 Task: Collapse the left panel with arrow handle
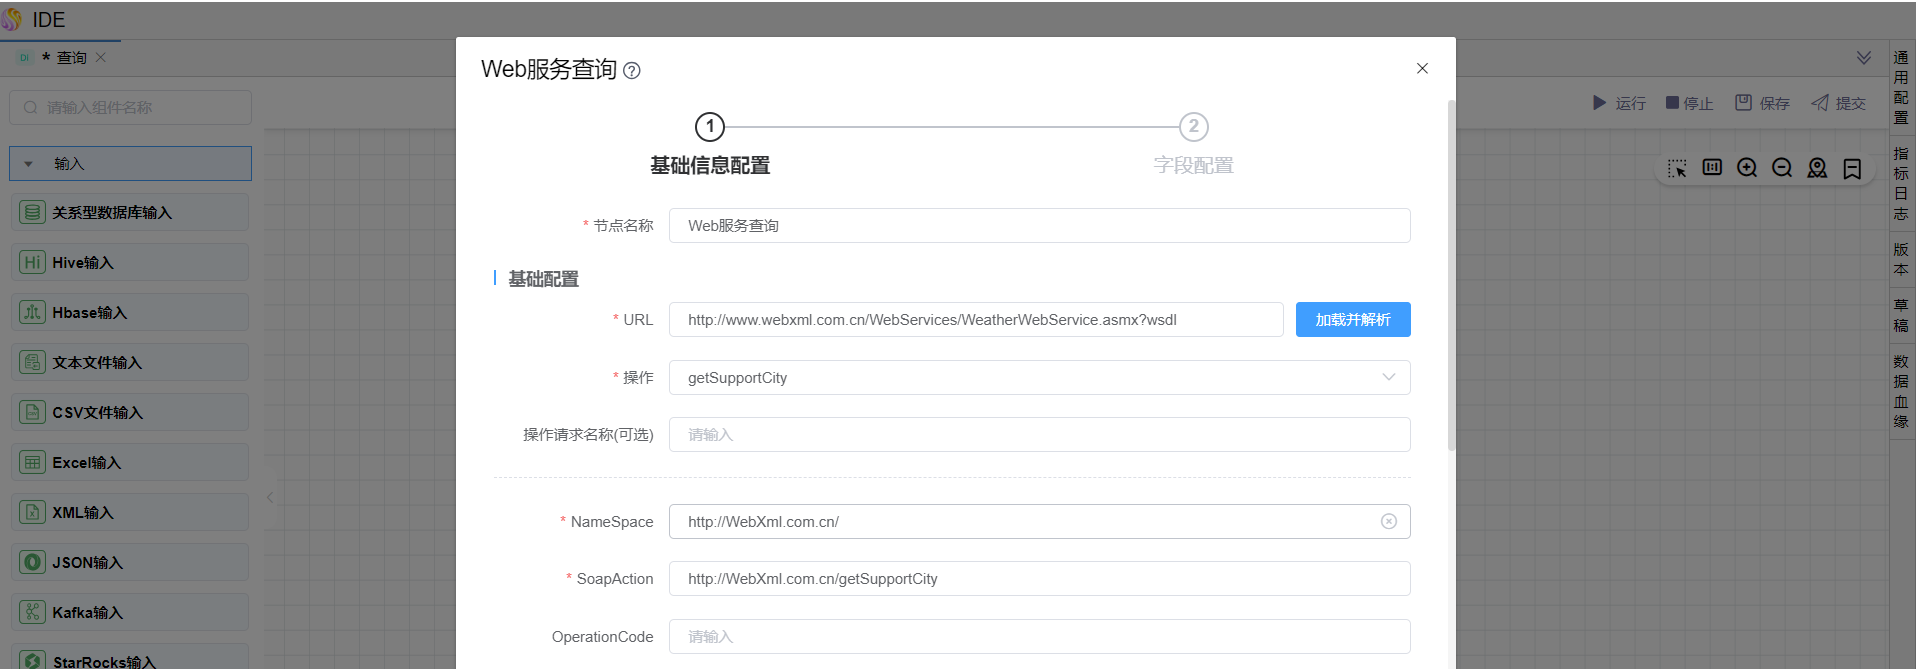(270, 497)
